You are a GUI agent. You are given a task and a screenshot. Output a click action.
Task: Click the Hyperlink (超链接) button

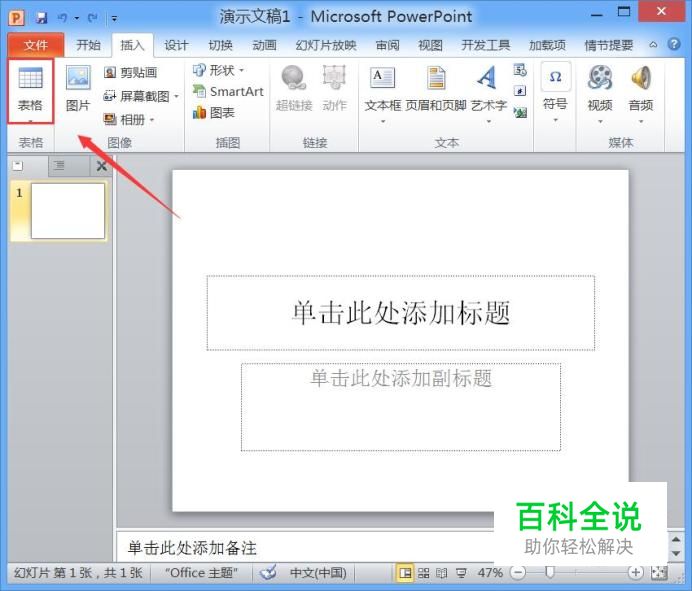click(x=294, y=88)
